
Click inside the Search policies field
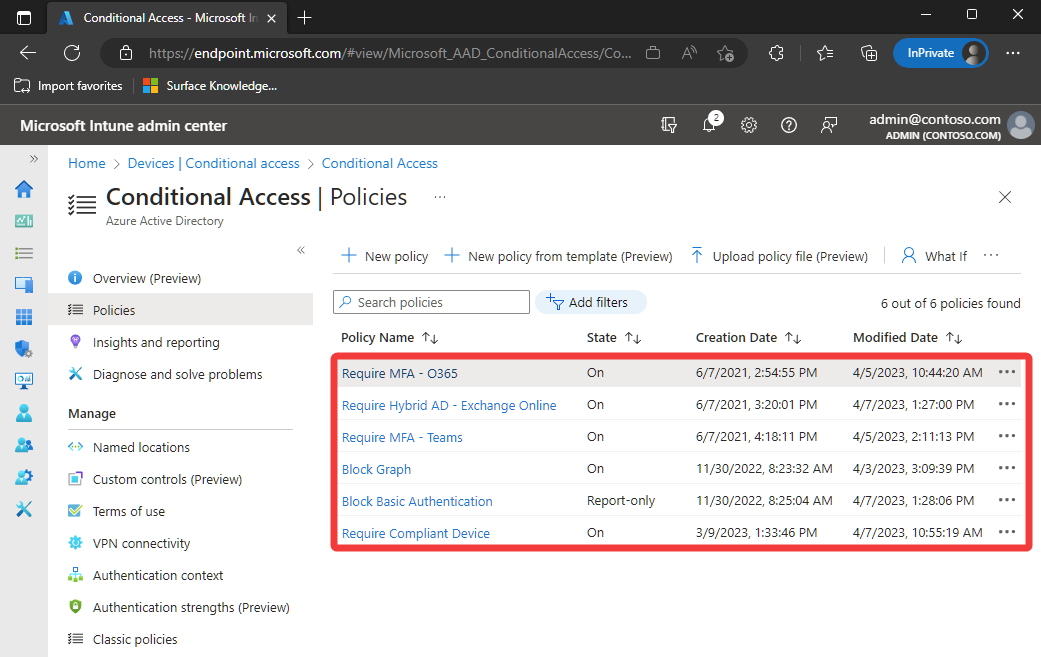click(x=431, y=301)
